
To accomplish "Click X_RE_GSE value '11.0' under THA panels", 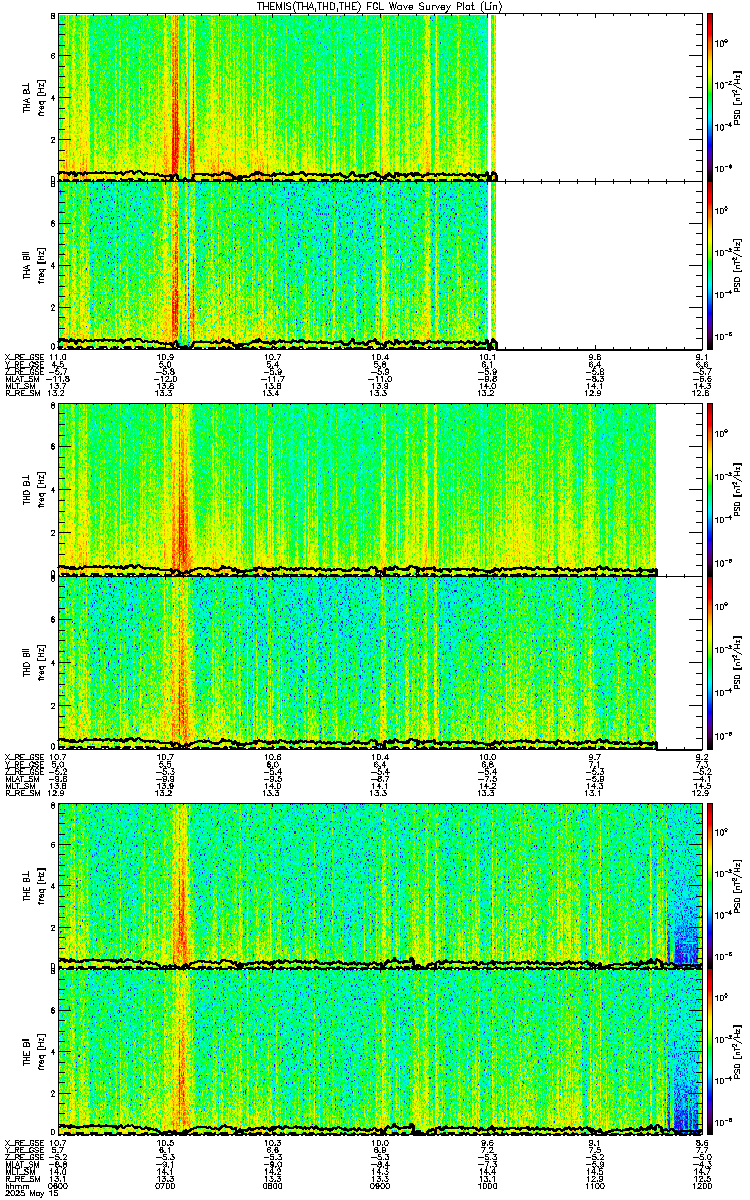I will [x=58, y=357].
